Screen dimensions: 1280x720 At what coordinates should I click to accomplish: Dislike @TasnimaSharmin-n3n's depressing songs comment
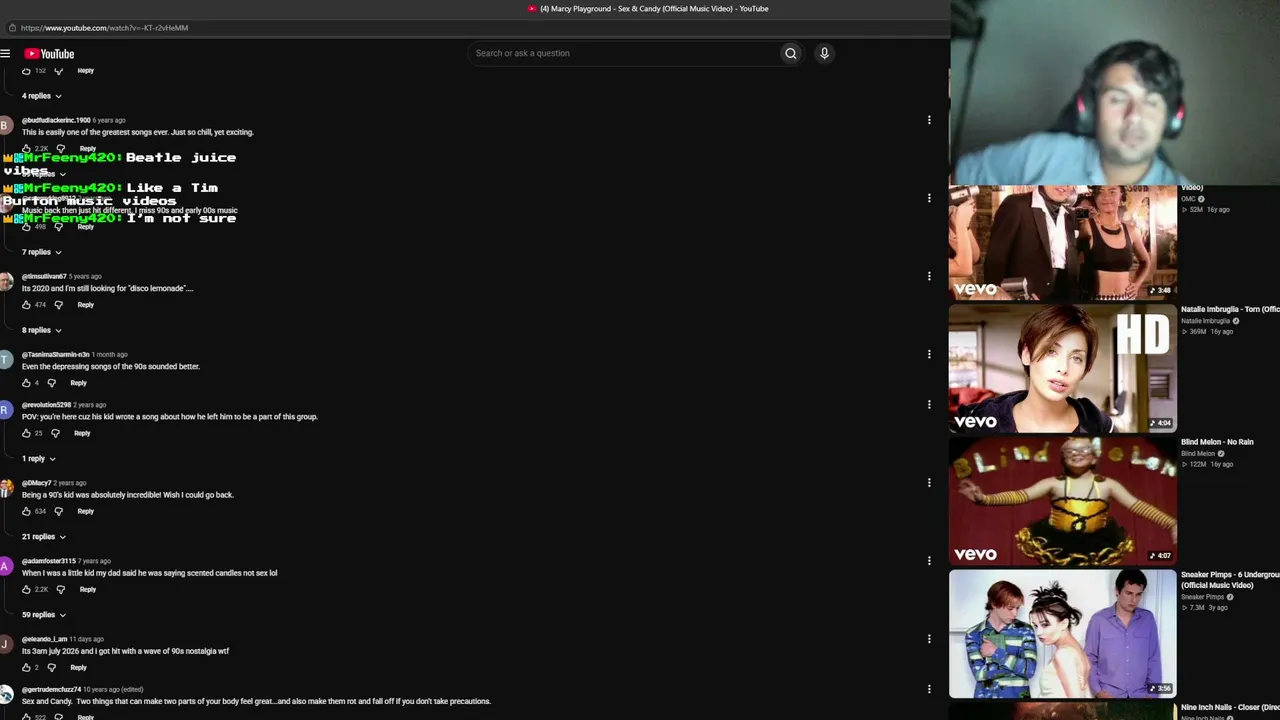(x=51, y=383)
